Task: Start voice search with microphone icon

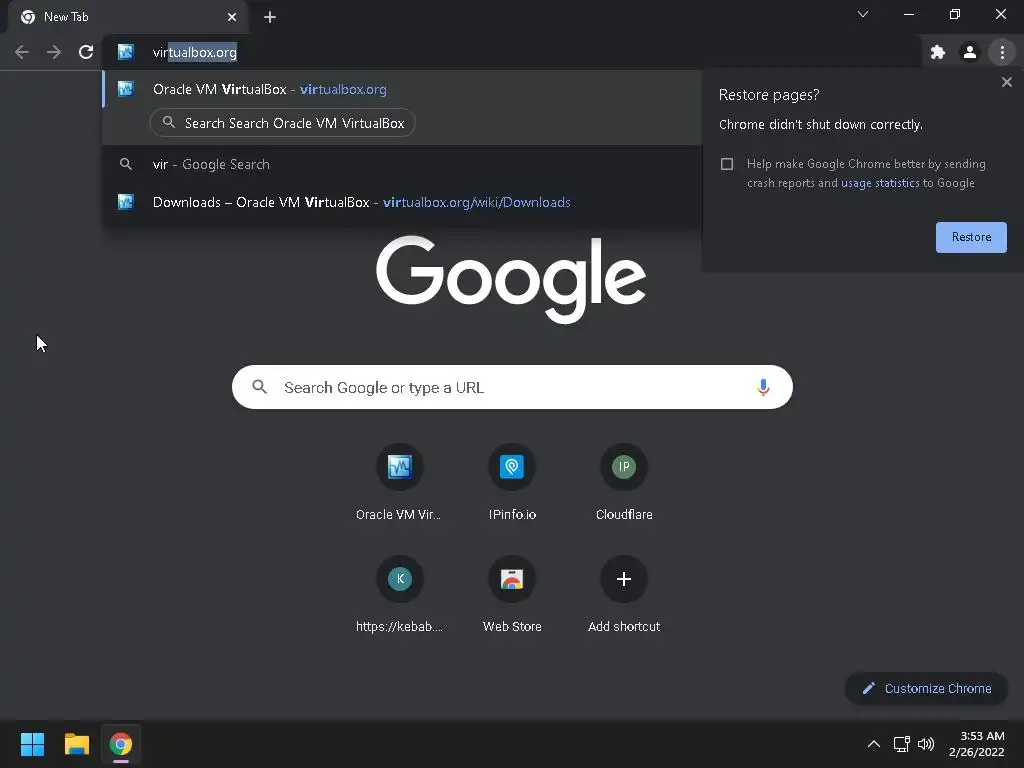Action: (x=763, y=387)
